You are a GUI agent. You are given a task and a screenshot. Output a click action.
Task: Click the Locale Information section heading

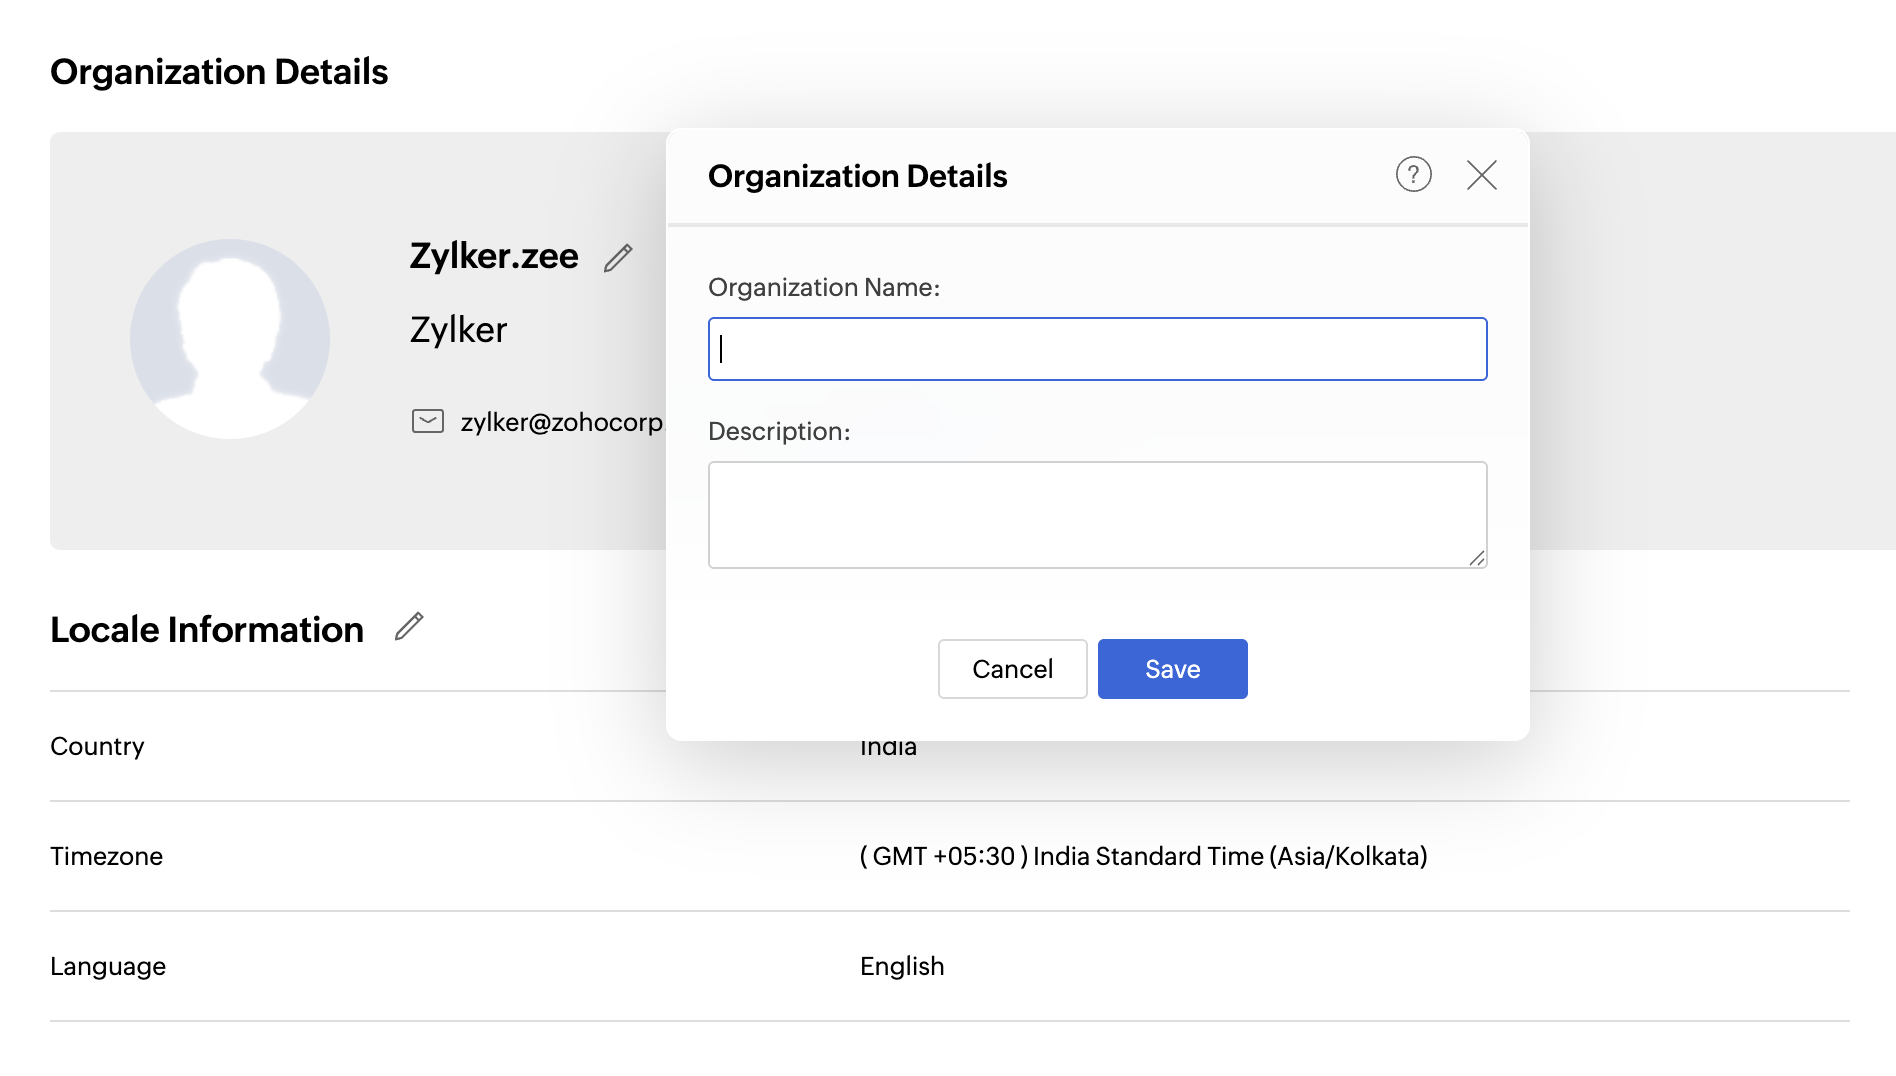click(207, 630)
